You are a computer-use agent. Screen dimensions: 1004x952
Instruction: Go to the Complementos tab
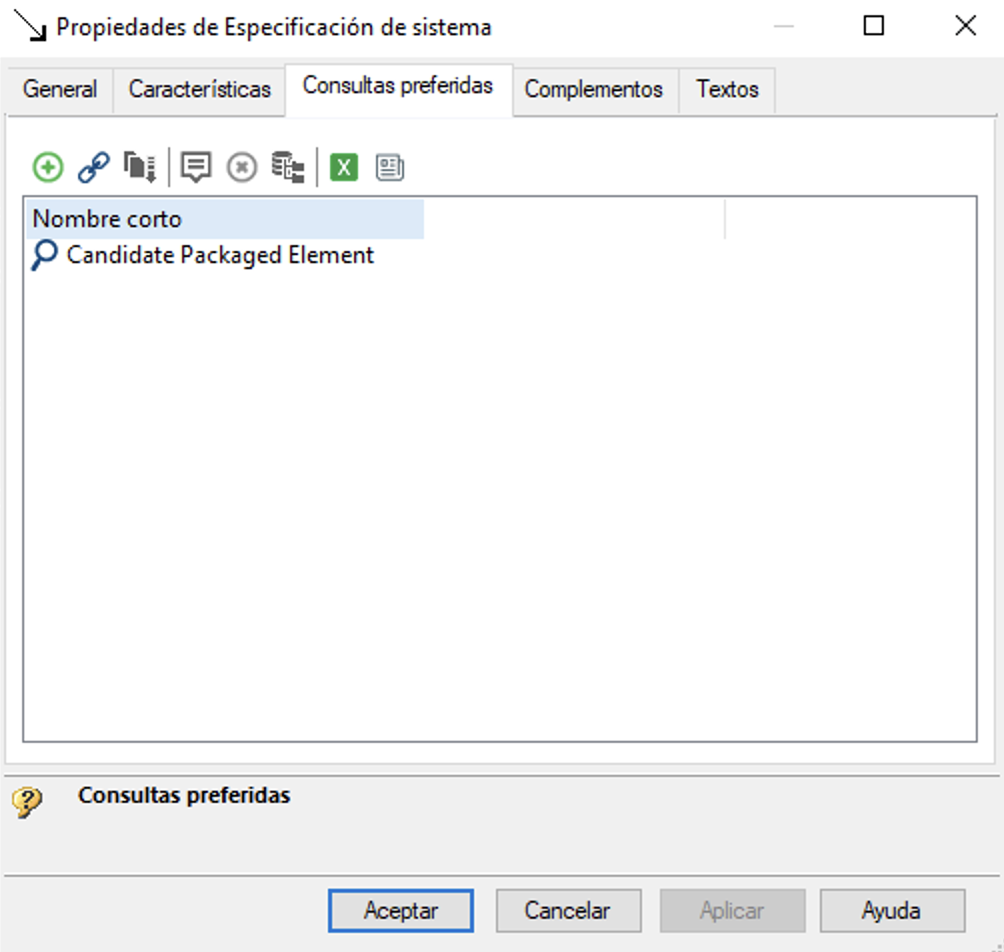594,89
